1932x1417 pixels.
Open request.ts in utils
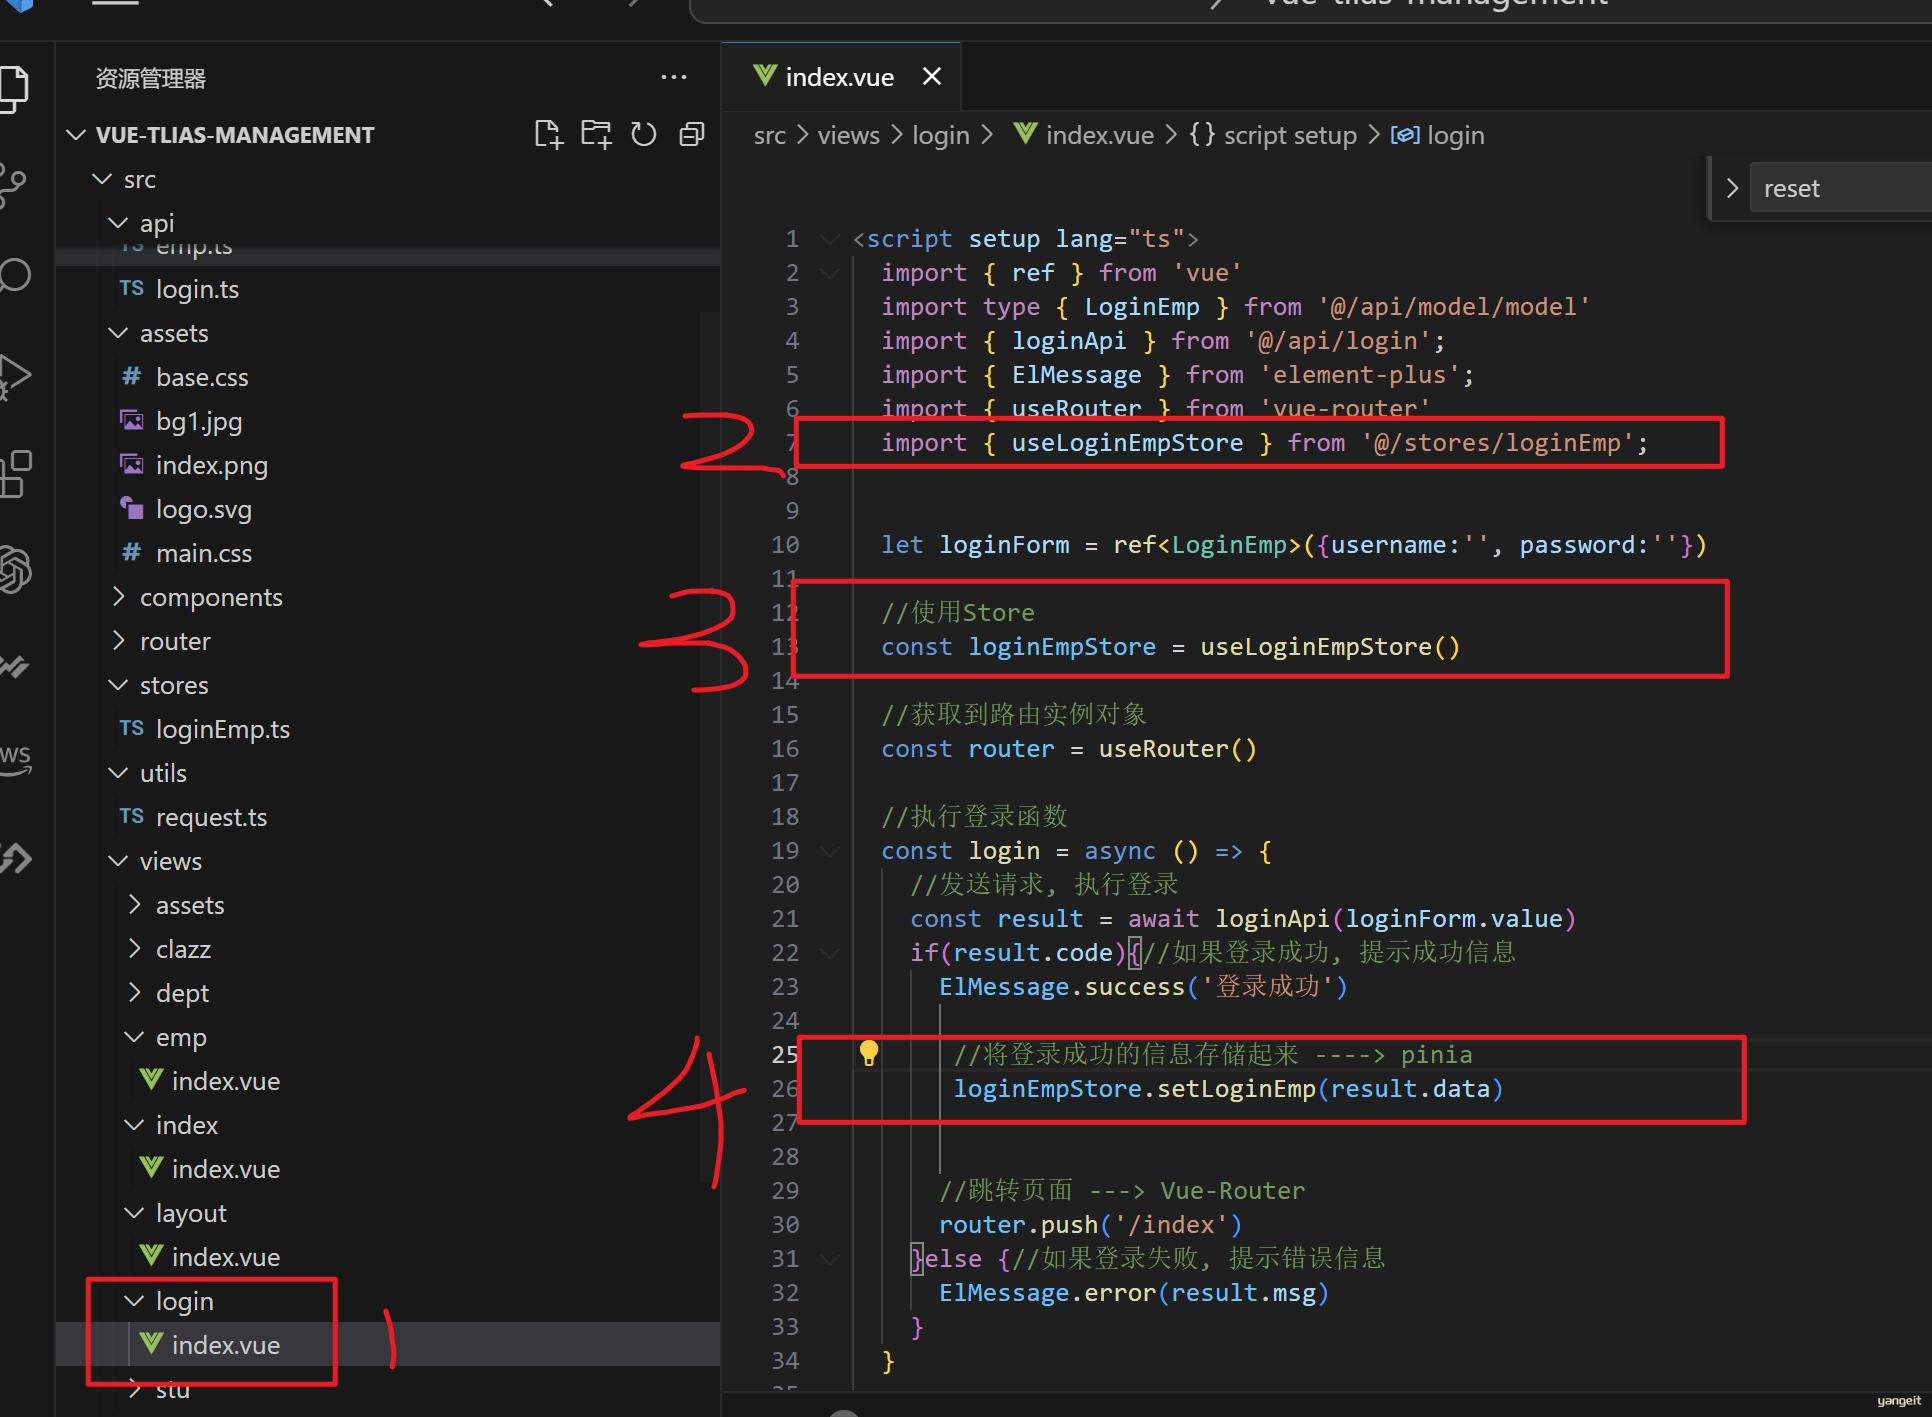pyautogui.click(x=212, y=817)
